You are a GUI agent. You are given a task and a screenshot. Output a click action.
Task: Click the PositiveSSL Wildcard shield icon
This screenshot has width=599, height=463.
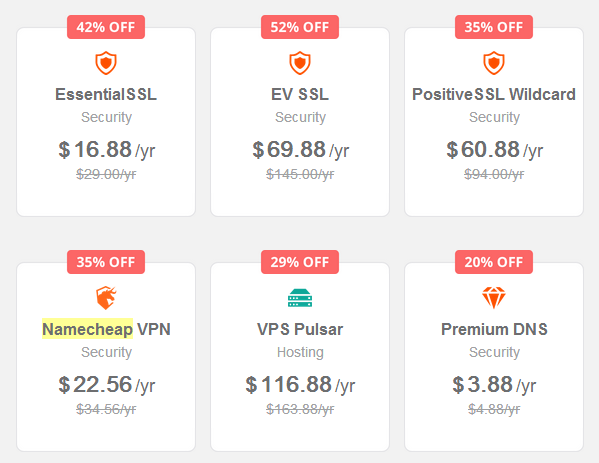click(494, 63)
